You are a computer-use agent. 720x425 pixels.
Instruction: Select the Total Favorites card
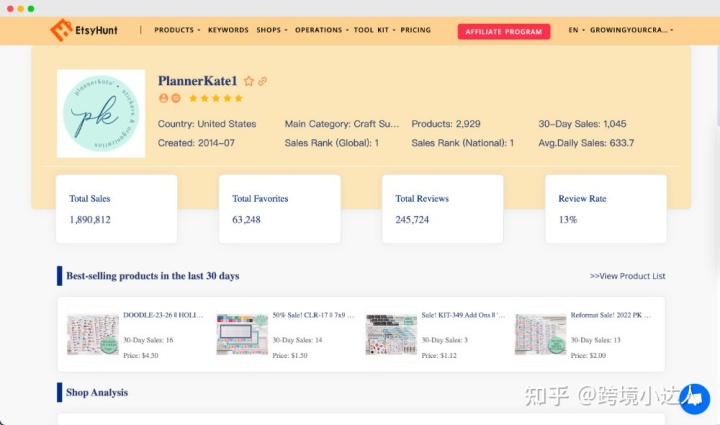[x=280, y=209]
